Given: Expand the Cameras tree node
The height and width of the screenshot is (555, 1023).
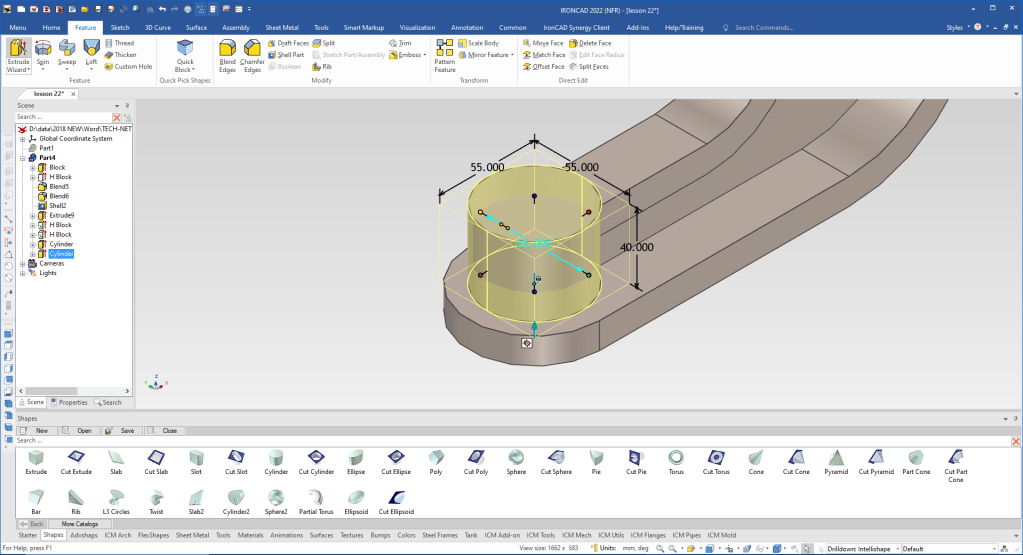Looking at the screenshot, I should 23,263.
